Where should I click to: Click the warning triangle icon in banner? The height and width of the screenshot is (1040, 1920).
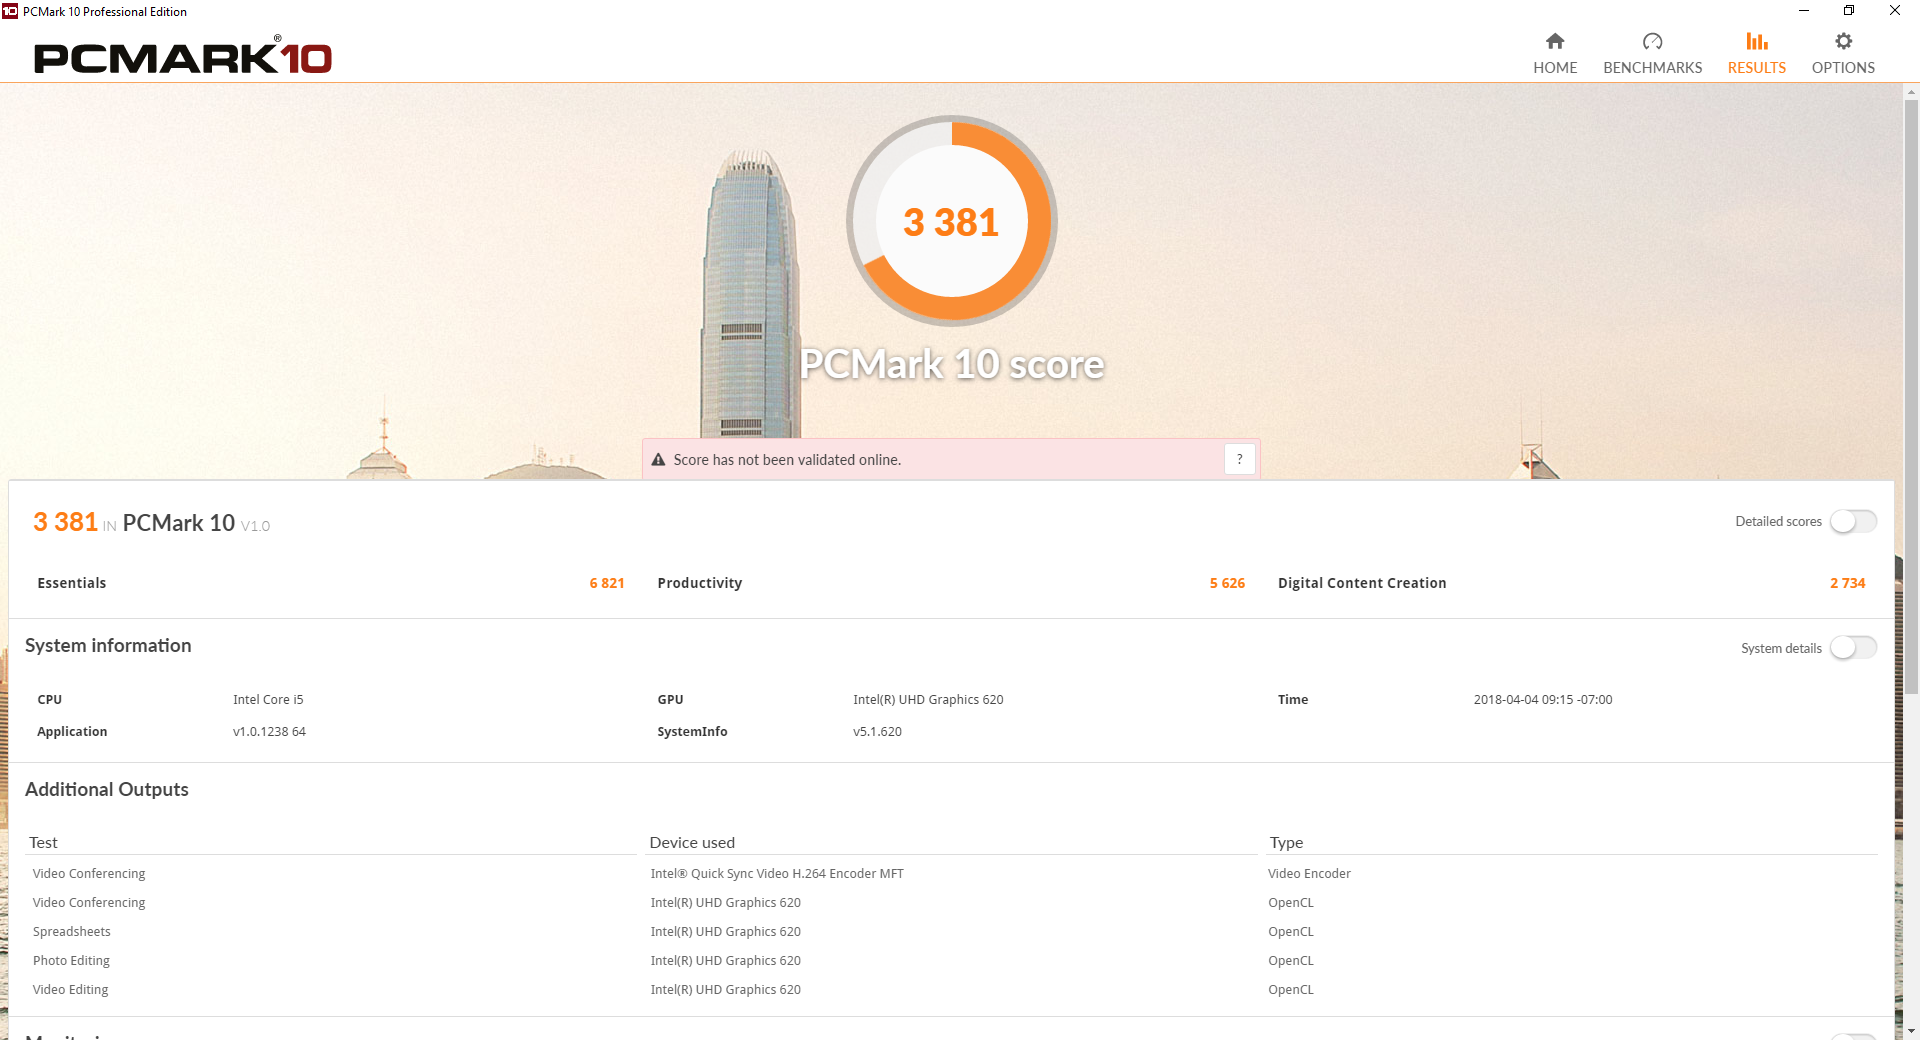point(658,460)
